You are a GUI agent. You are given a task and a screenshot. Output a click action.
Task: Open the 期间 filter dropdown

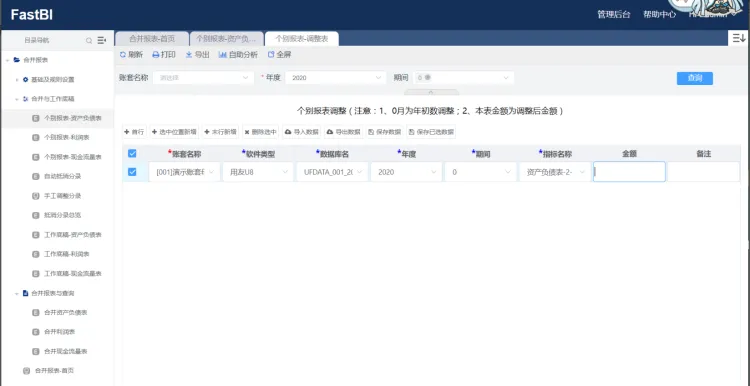coord(463,77)
